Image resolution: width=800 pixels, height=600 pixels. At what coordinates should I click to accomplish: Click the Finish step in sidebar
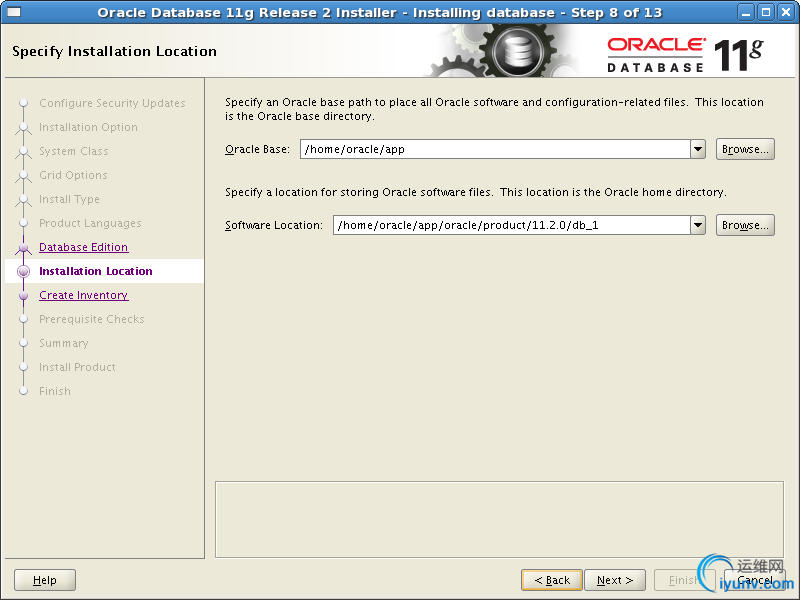[55, 391]
